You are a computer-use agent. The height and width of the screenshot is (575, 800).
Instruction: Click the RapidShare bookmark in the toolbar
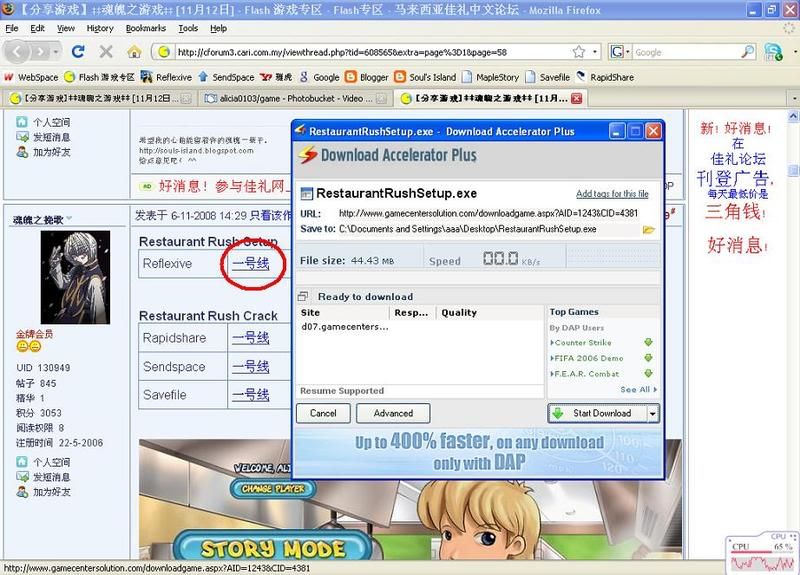605,77
